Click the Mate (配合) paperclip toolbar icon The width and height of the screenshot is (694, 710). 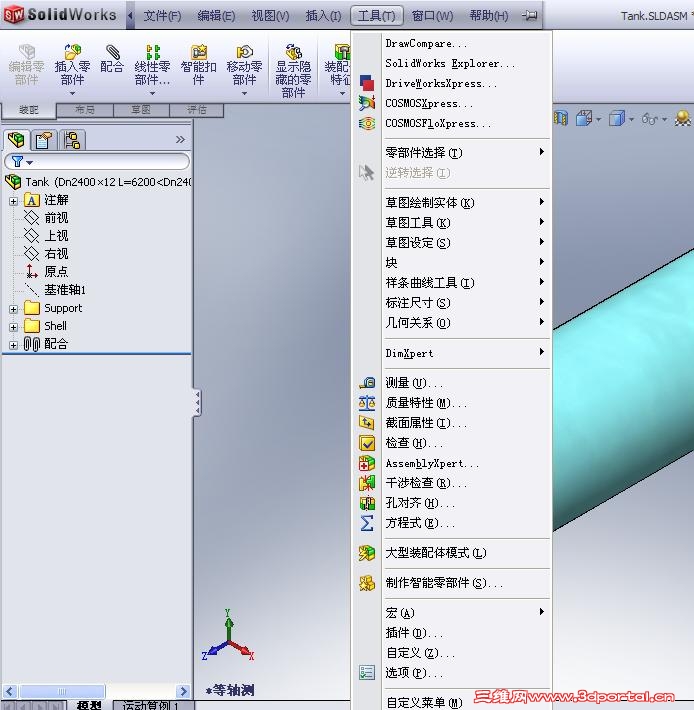coord(112,52)
